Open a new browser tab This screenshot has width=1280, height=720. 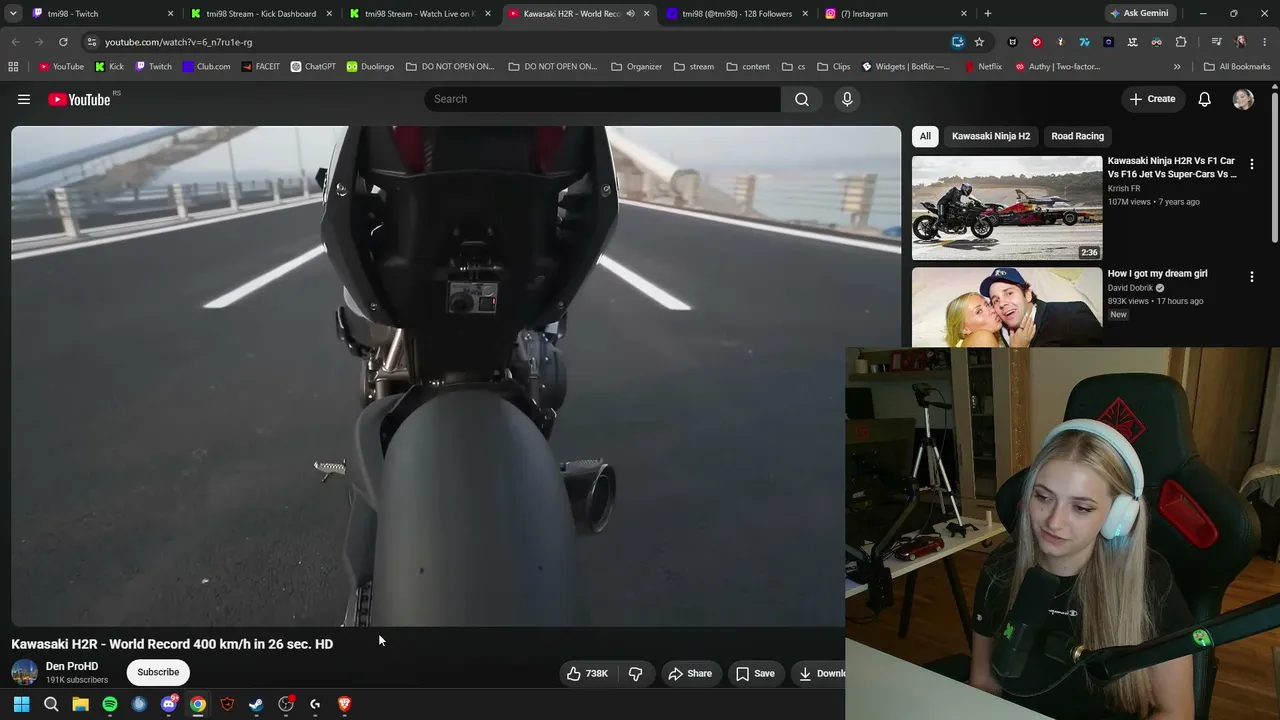tap(988, 14)
